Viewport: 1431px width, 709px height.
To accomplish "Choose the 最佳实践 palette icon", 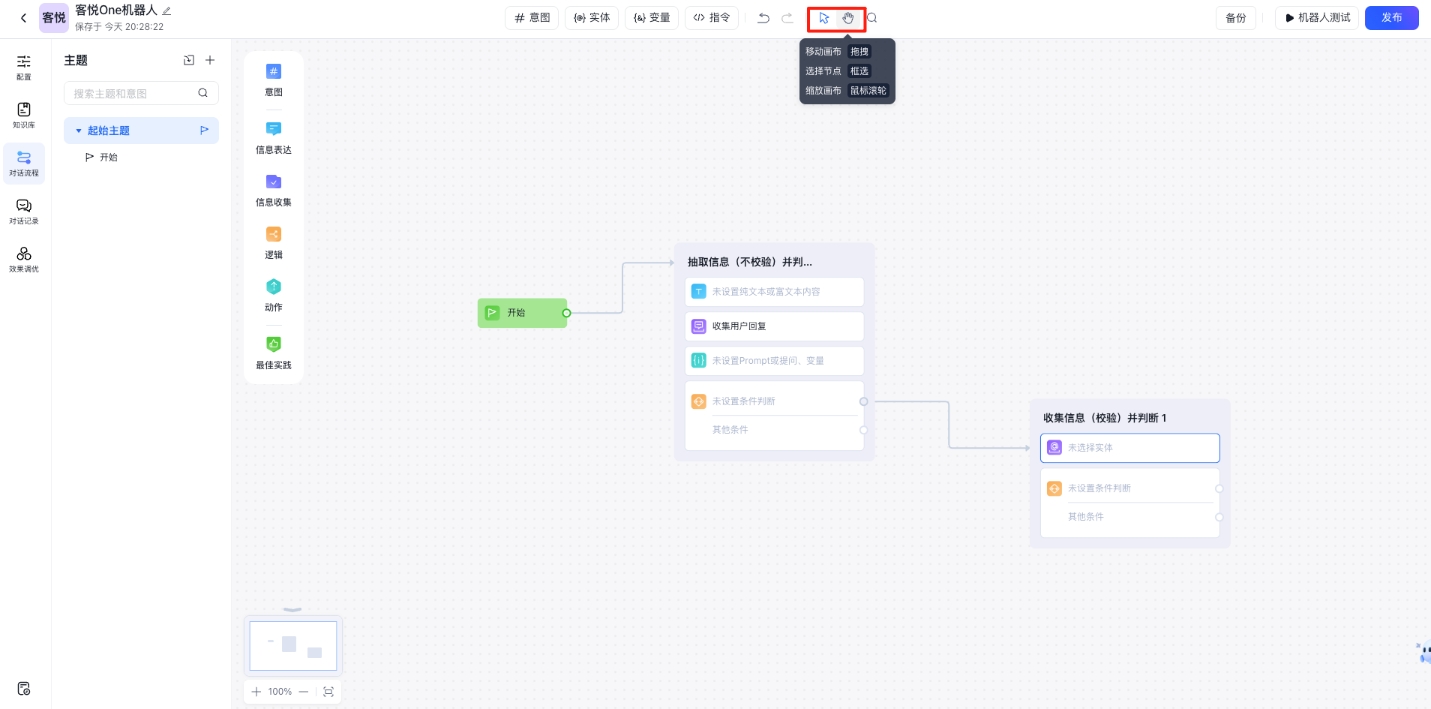I will [x=273, y=345].
